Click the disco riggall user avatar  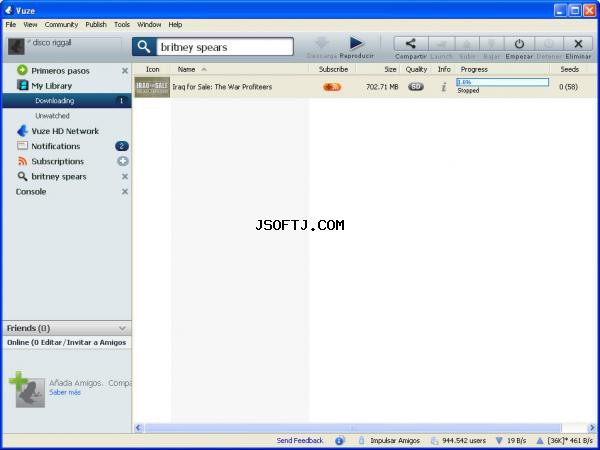(x=16, y=47)
